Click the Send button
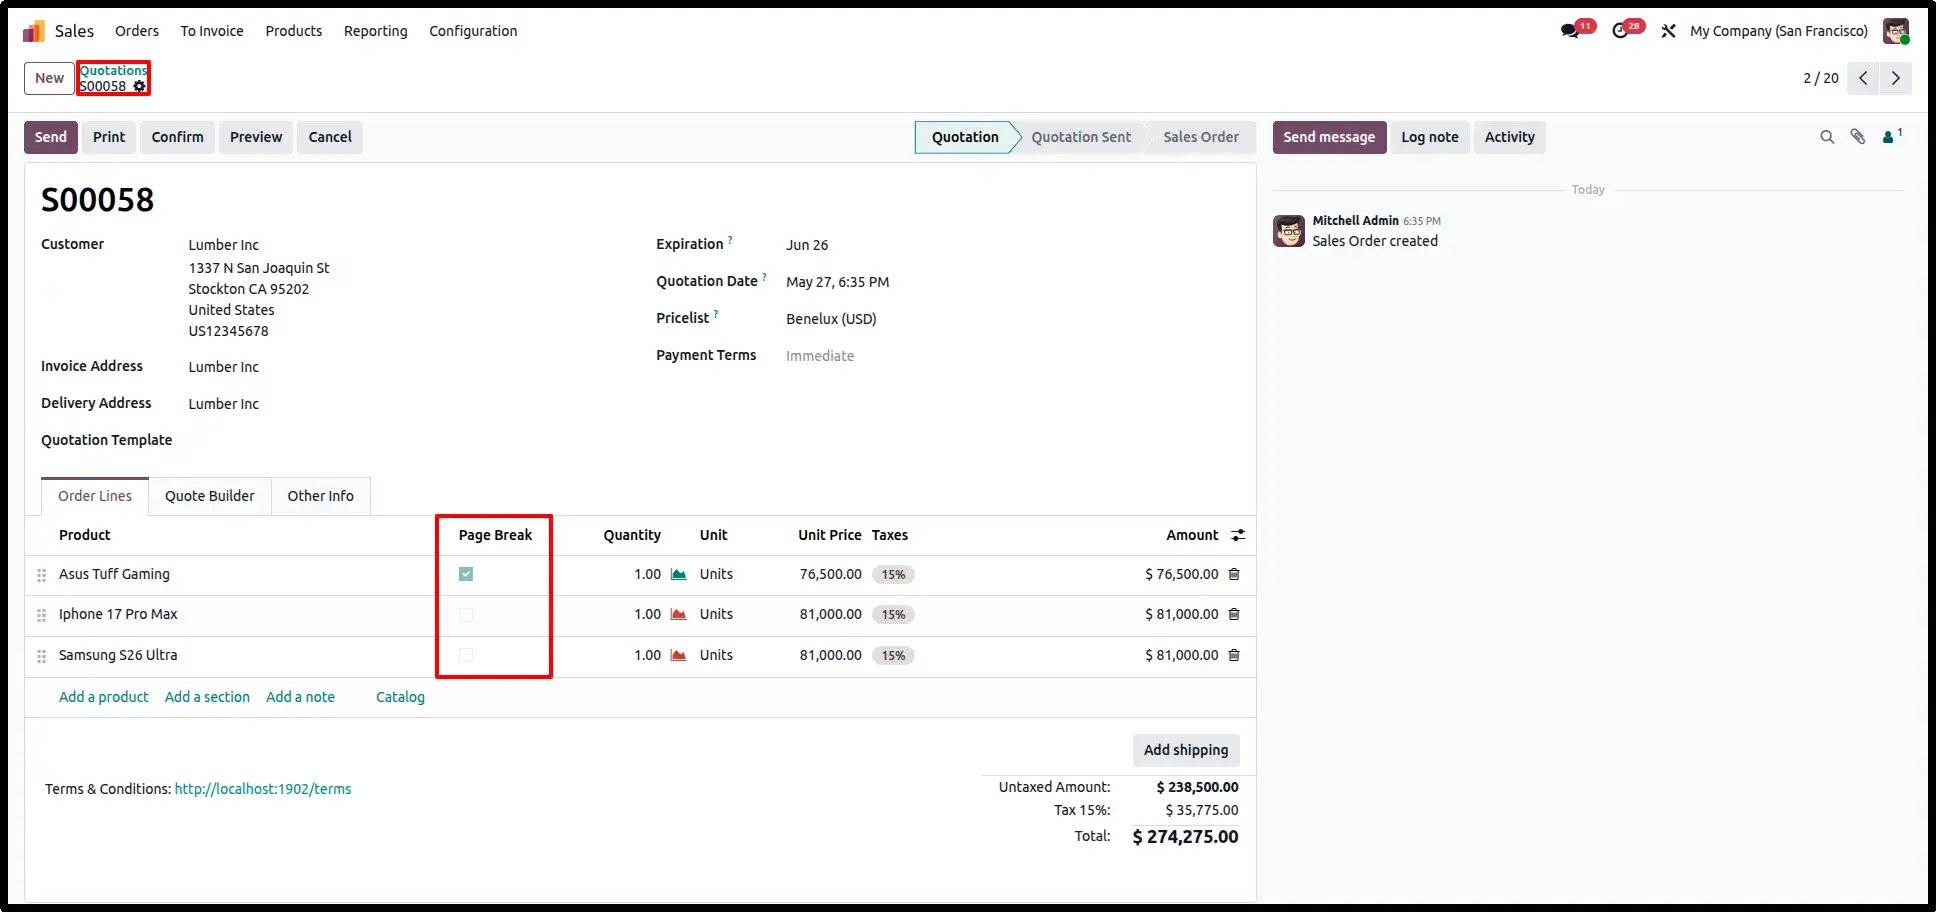This screenshot has width=1938, height=912. pyautogui.click(x=51, y=137)
